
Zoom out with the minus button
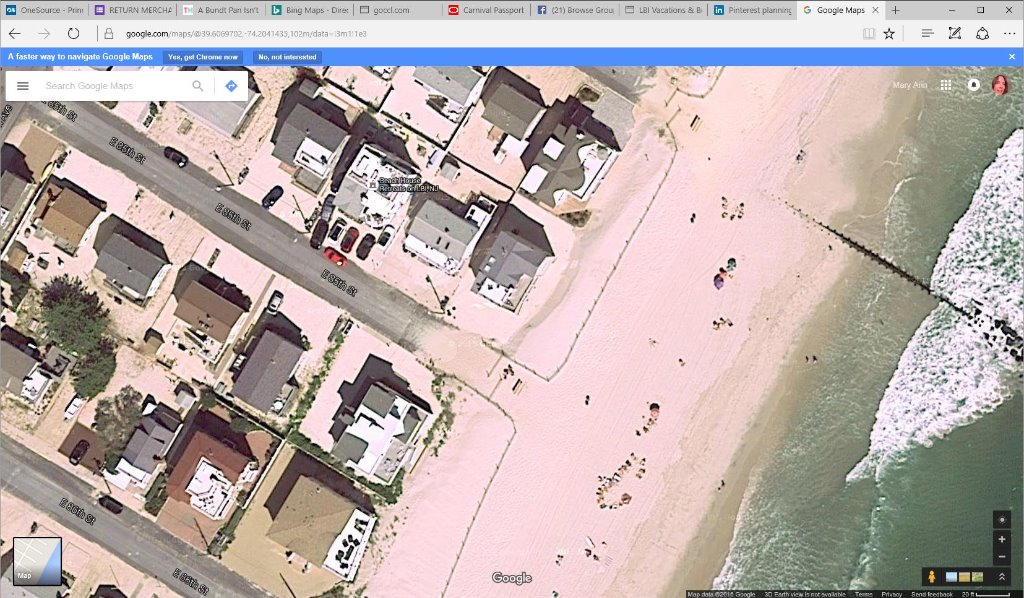pyautogui.click(x=1002, y=557)
